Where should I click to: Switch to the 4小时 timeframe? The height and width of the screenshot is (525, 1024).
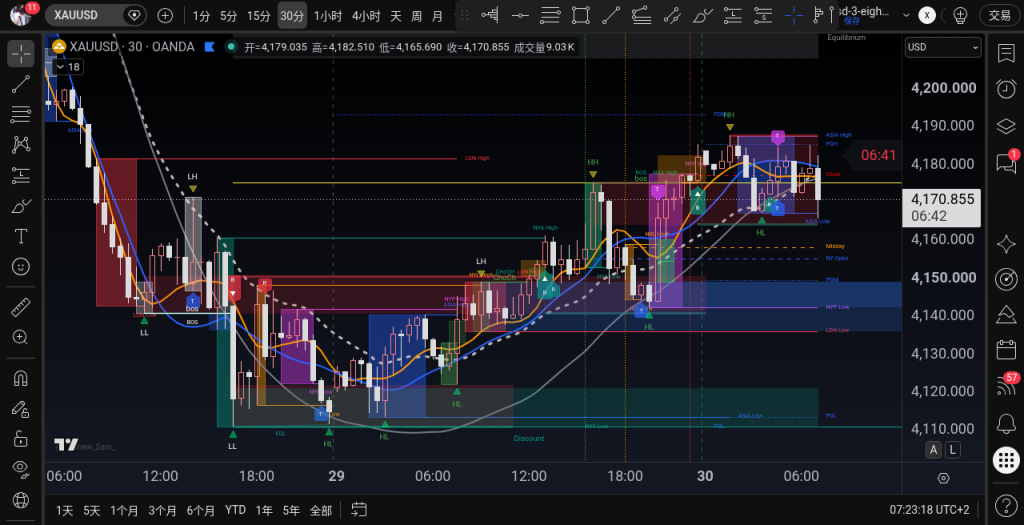[366, 16]
